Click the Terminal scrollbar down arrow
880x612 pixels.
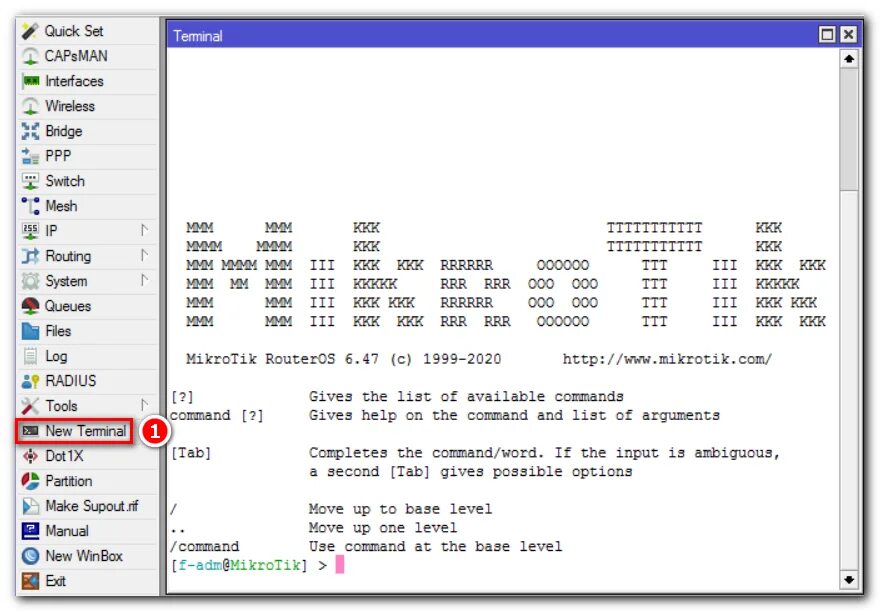pyautogui.click(x=849, y=579)
